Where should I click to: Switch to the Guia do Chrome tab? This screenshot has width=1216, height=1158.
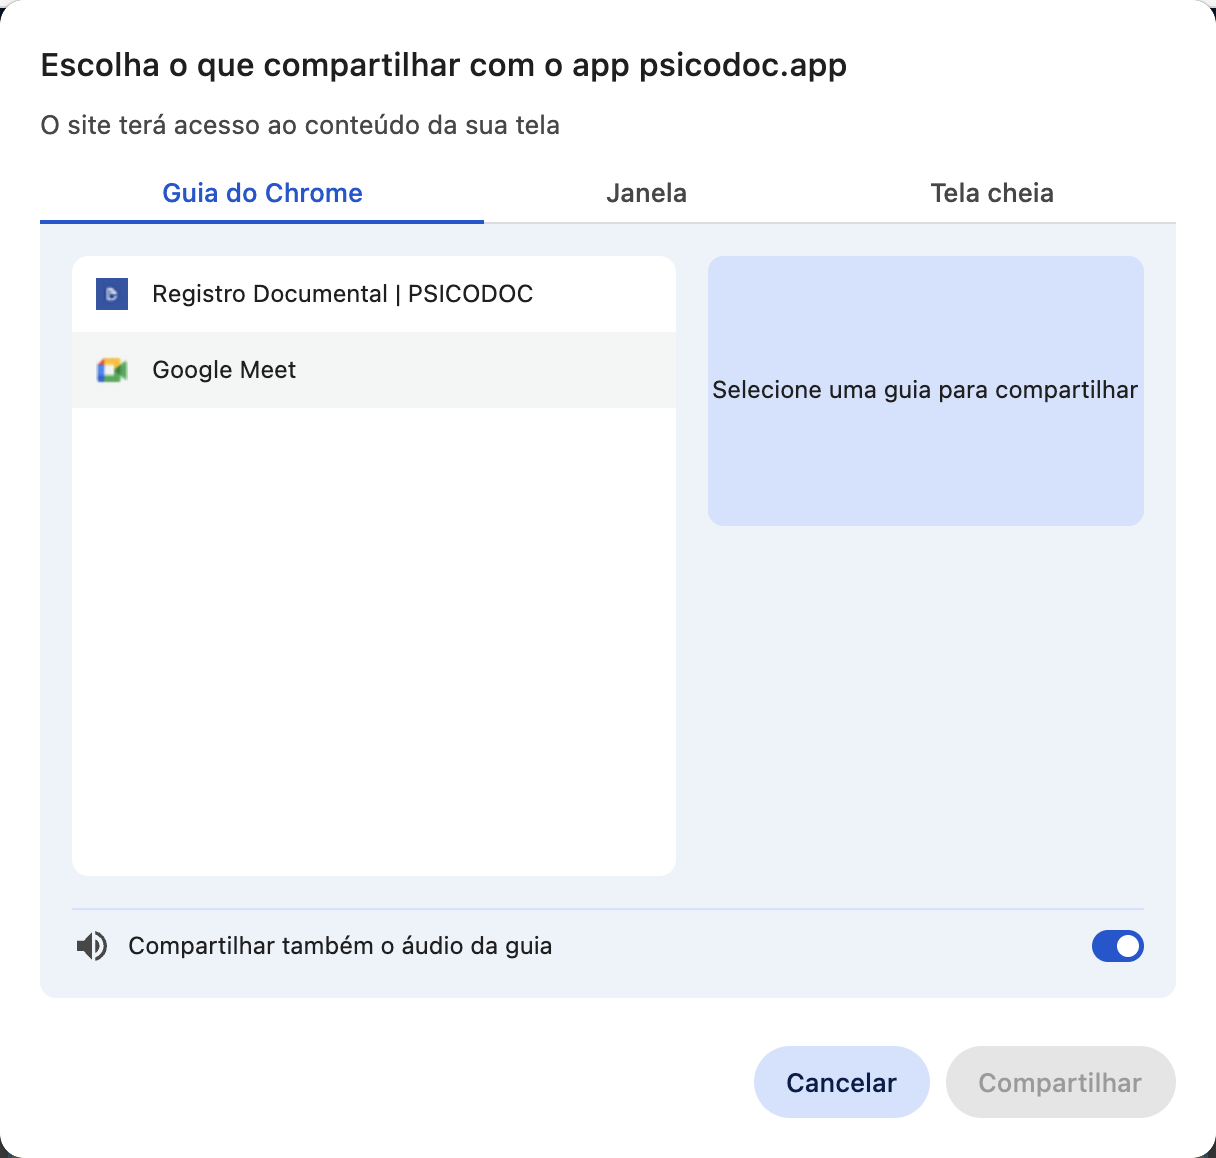click(262, 193)
